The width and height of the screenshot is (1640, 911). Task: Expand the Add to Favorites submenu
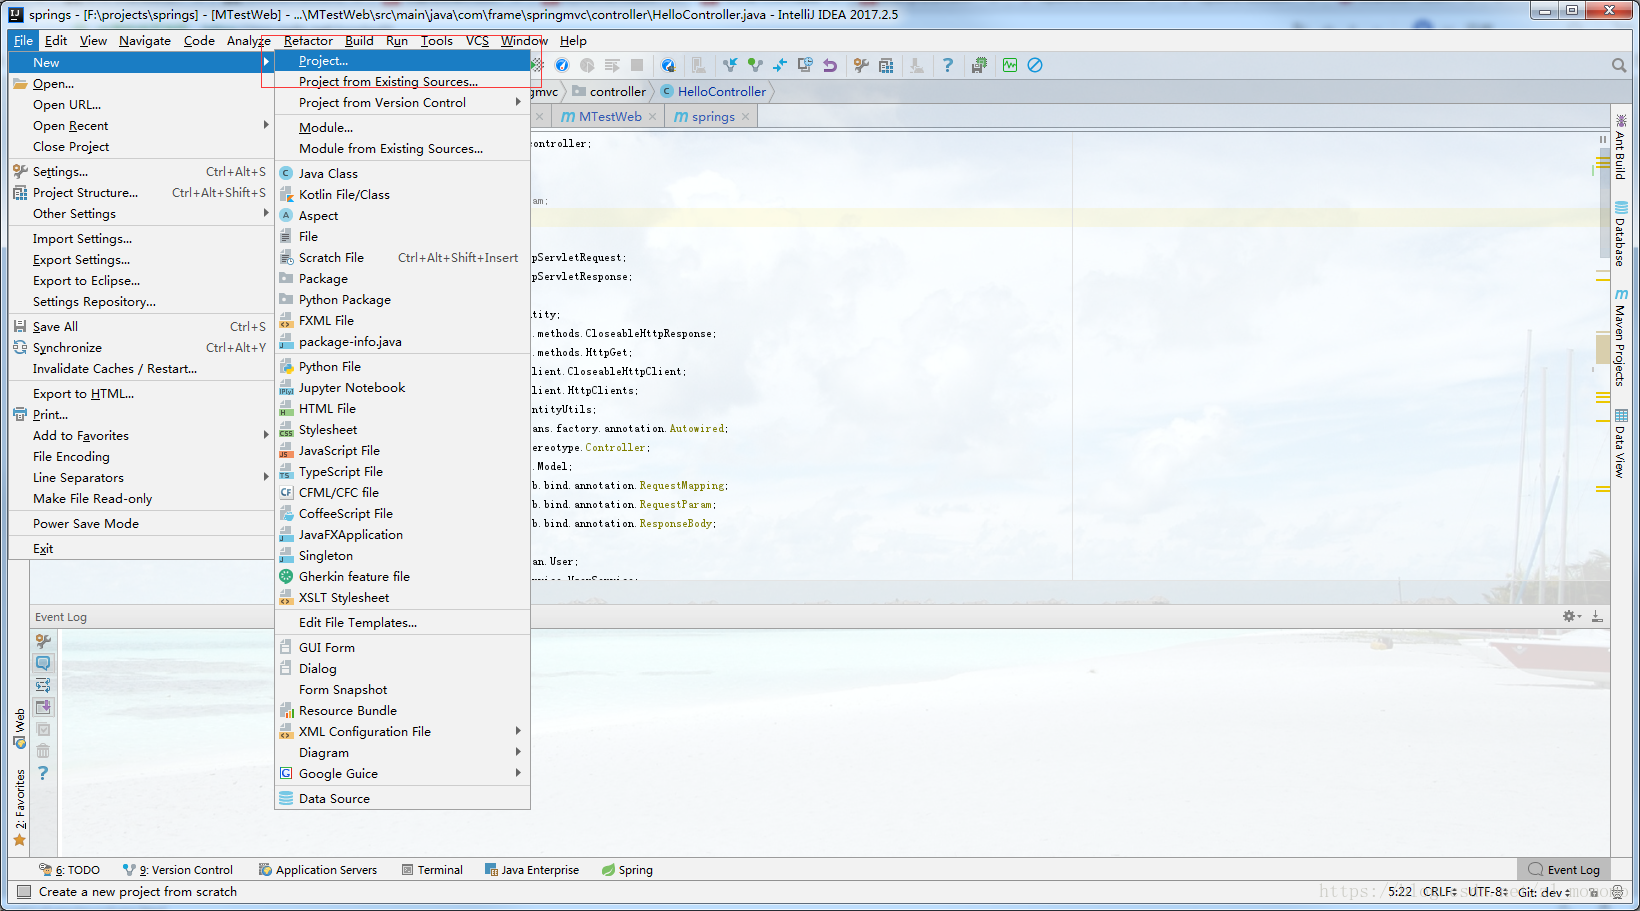point(141,435)
